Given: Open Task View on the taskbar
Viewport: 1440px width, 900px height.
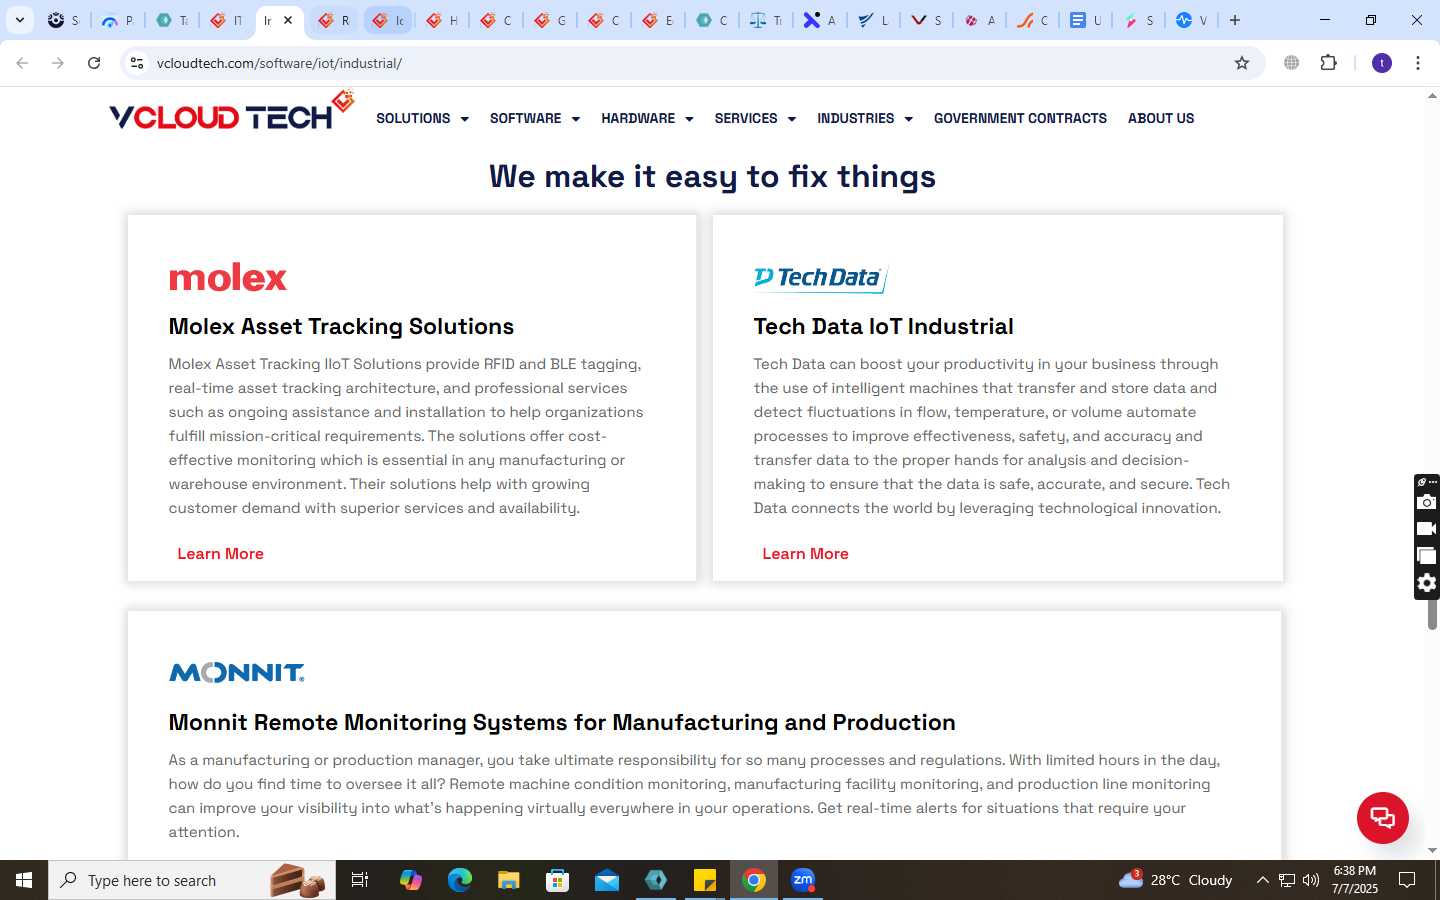Looking at the screenshot, I should coord(360,880).
